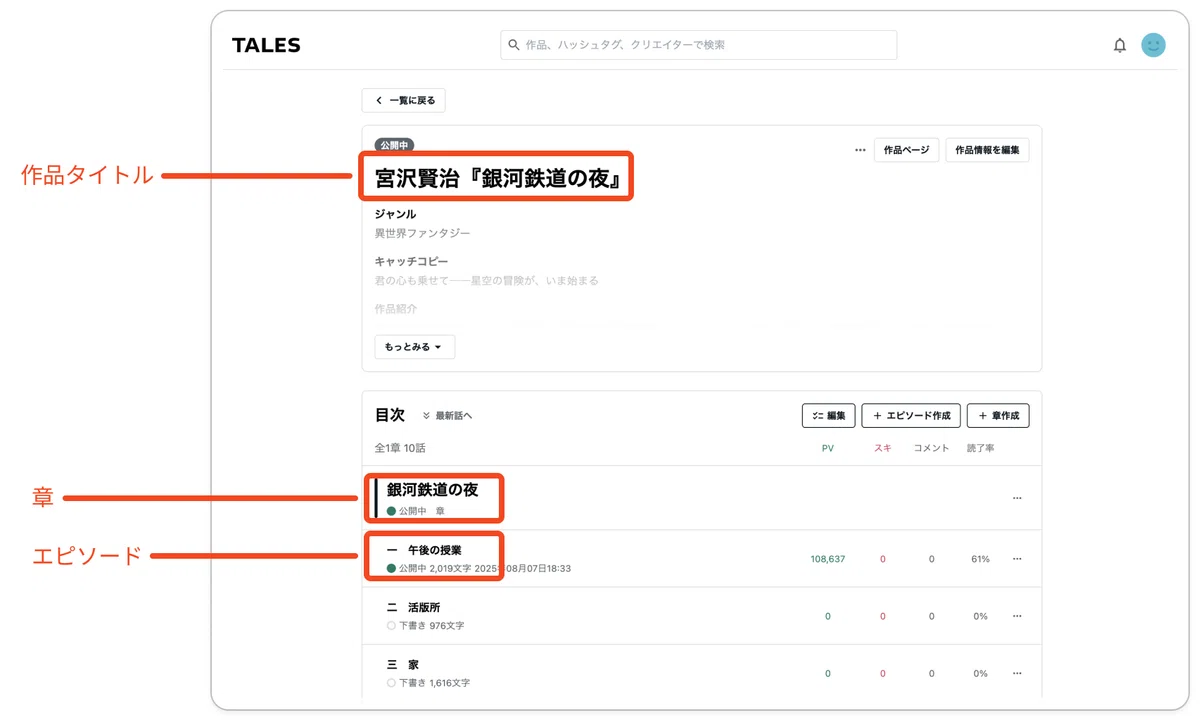Open three-dot menu for 午後の授業 episode

point(1017,559)
